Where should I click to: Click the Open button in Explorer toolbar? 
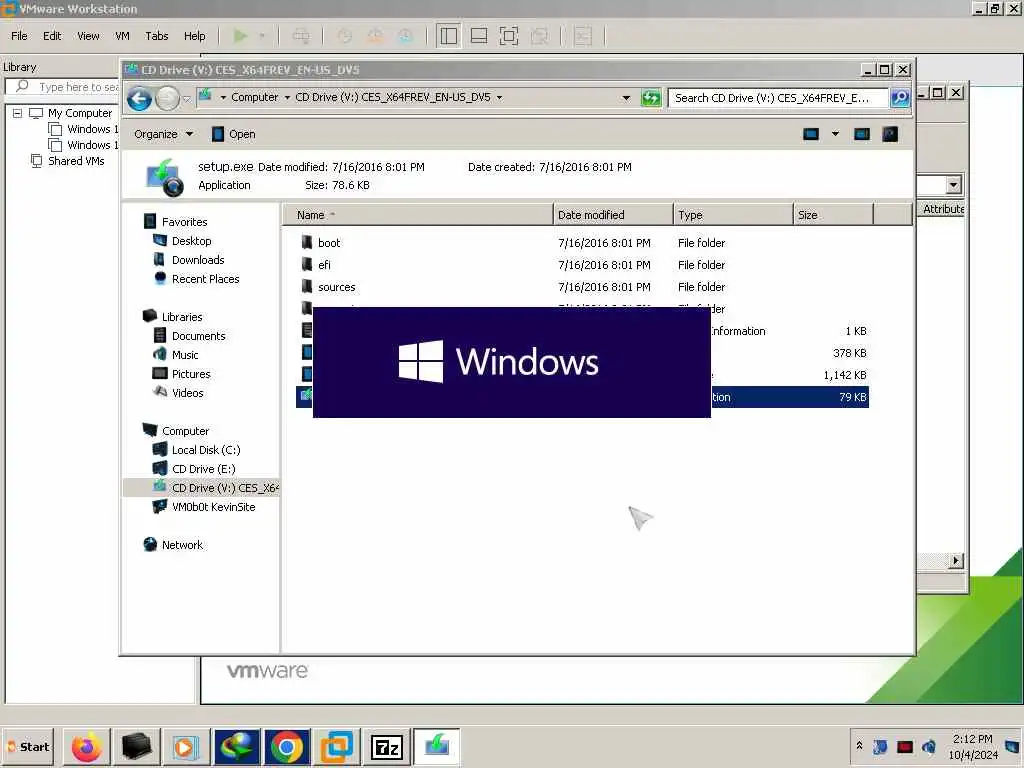(x=234, y=134)
